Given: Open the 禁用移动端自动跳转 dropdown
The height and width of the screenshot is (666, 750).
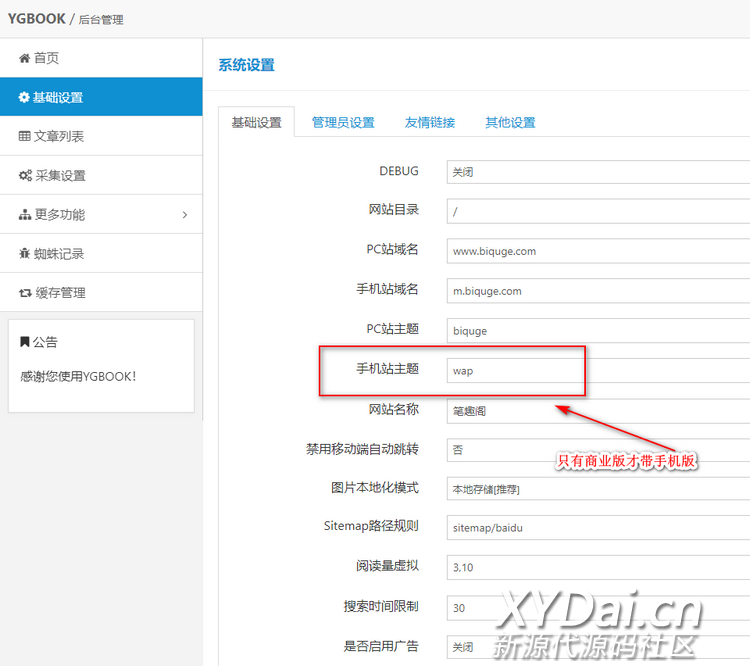Looking at the screenshot, I should pos(598,450).
